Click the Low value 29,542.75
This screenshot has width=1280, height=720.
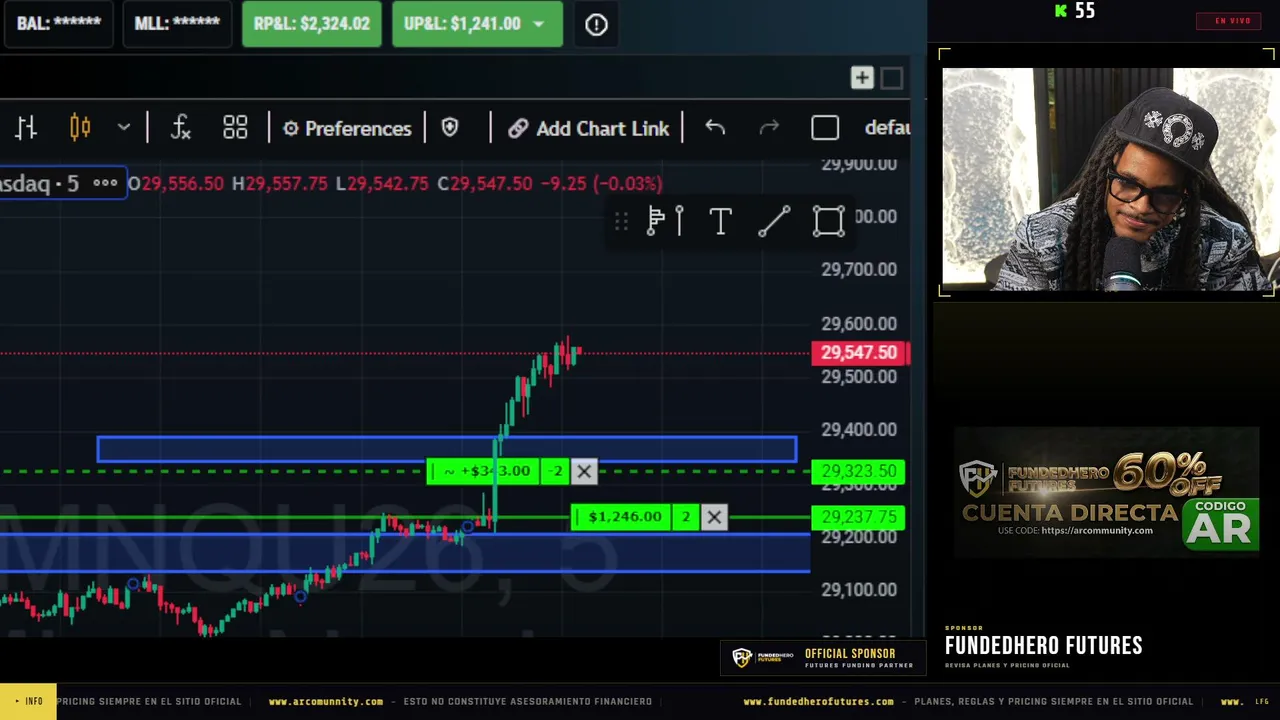(388, 183)
